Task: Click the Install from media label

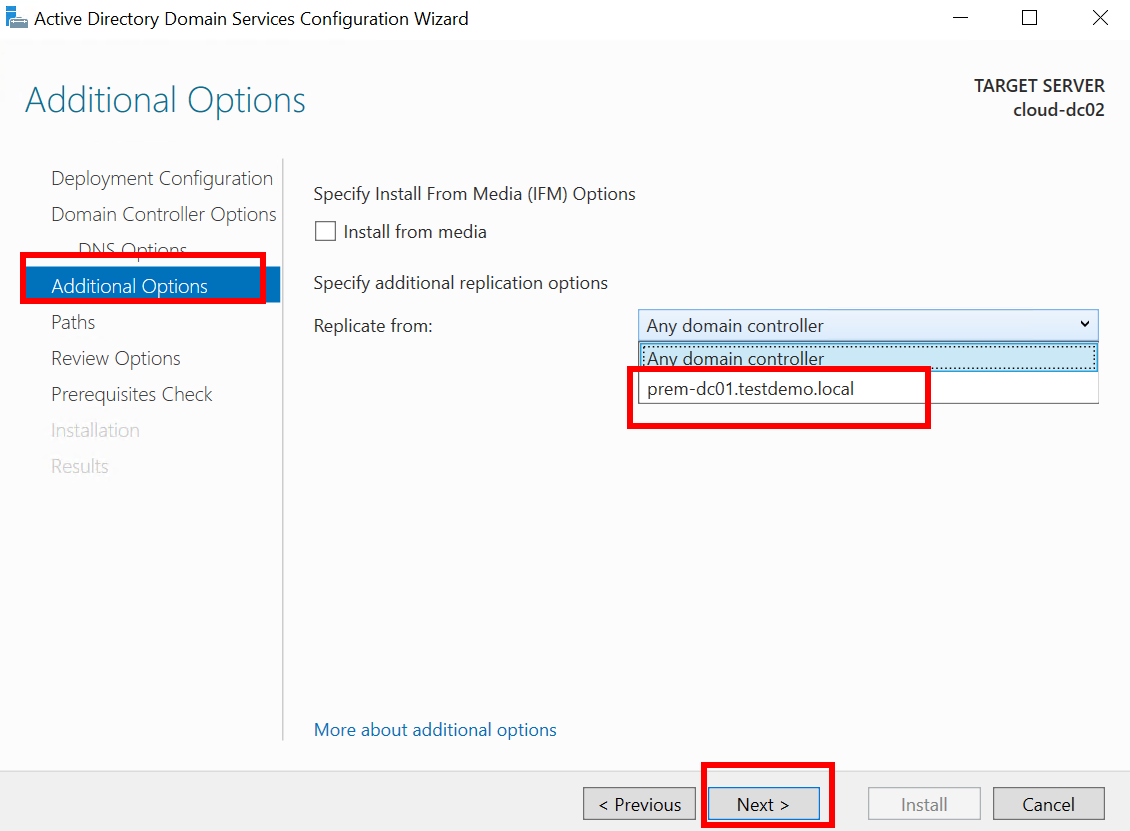Action: (x=415, y=231)
